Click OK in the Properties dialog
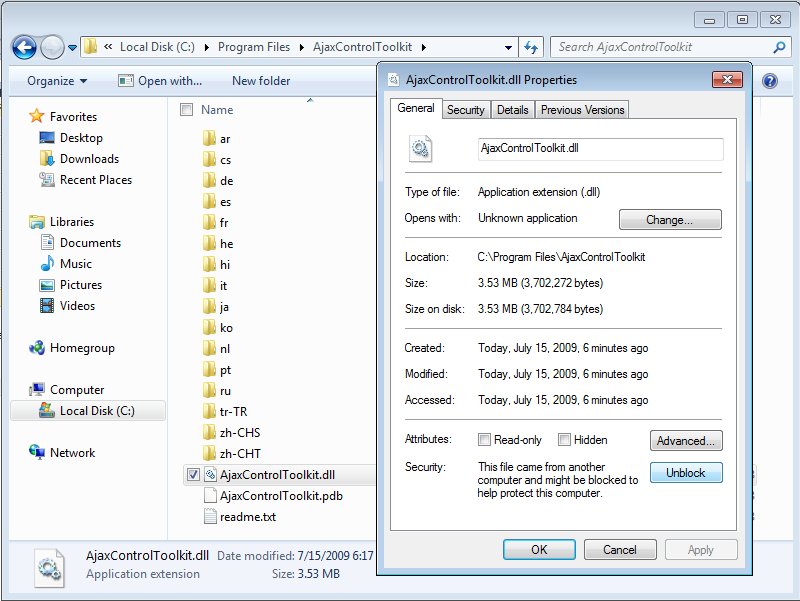 [x=539, y=549]
